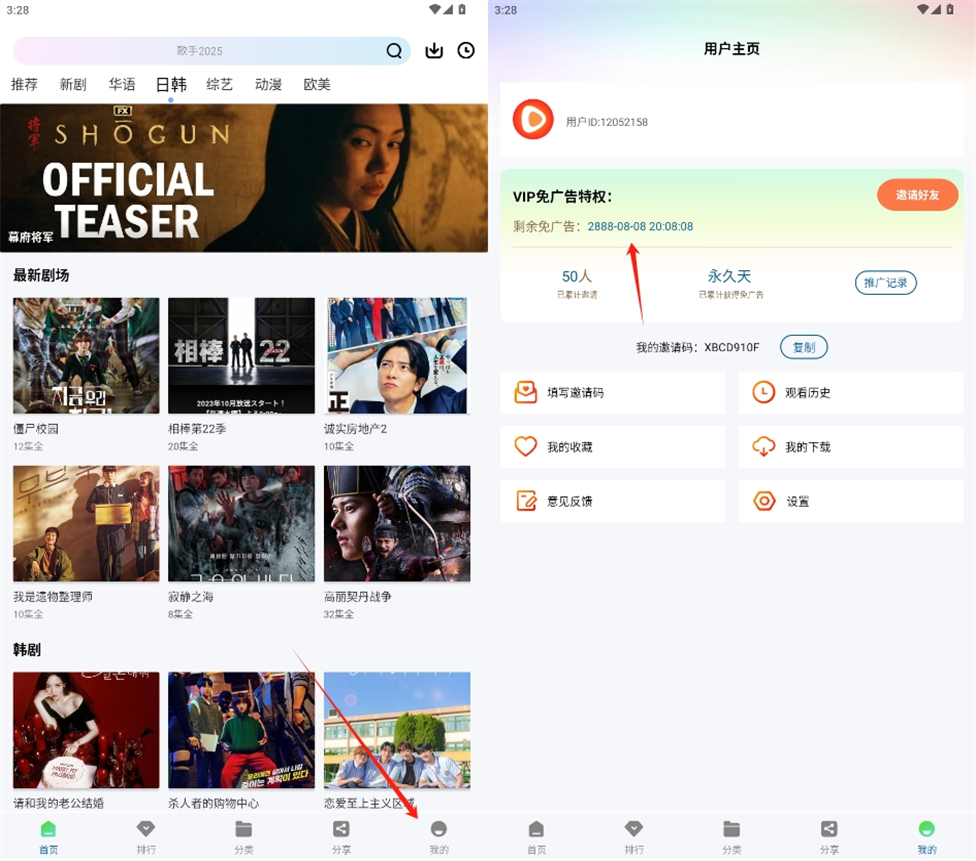Open 填写邀请码 to fill in an invite code
The width and height of the screenshot is (976, 861).
pyautogui.click(x=612, y=393)
